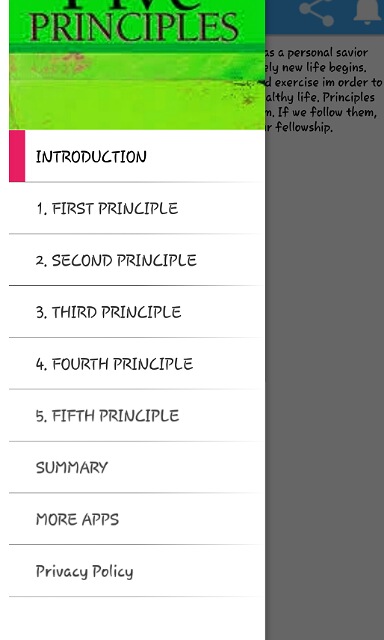384x640 pixels.
Task: Tap the blue app bar left of share icon
Action: (x=282, y=16)
